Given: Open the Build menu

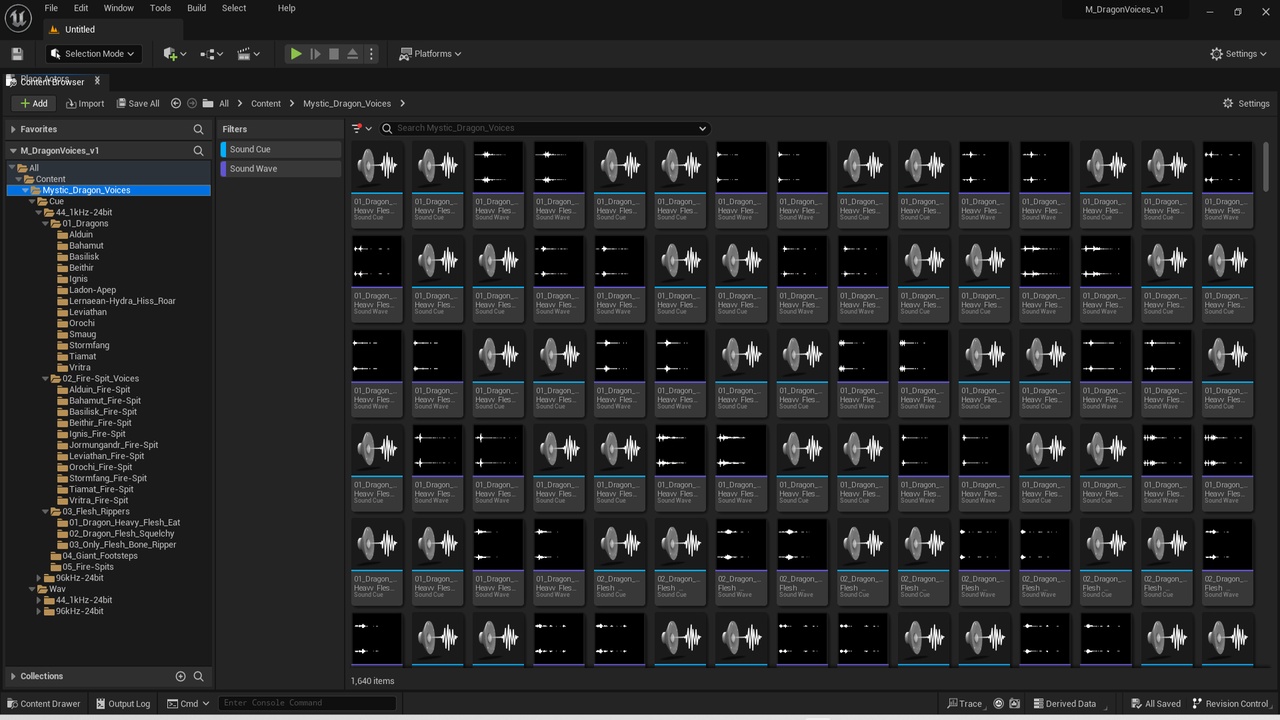Looking at the screenshot, I should (197, 8).
